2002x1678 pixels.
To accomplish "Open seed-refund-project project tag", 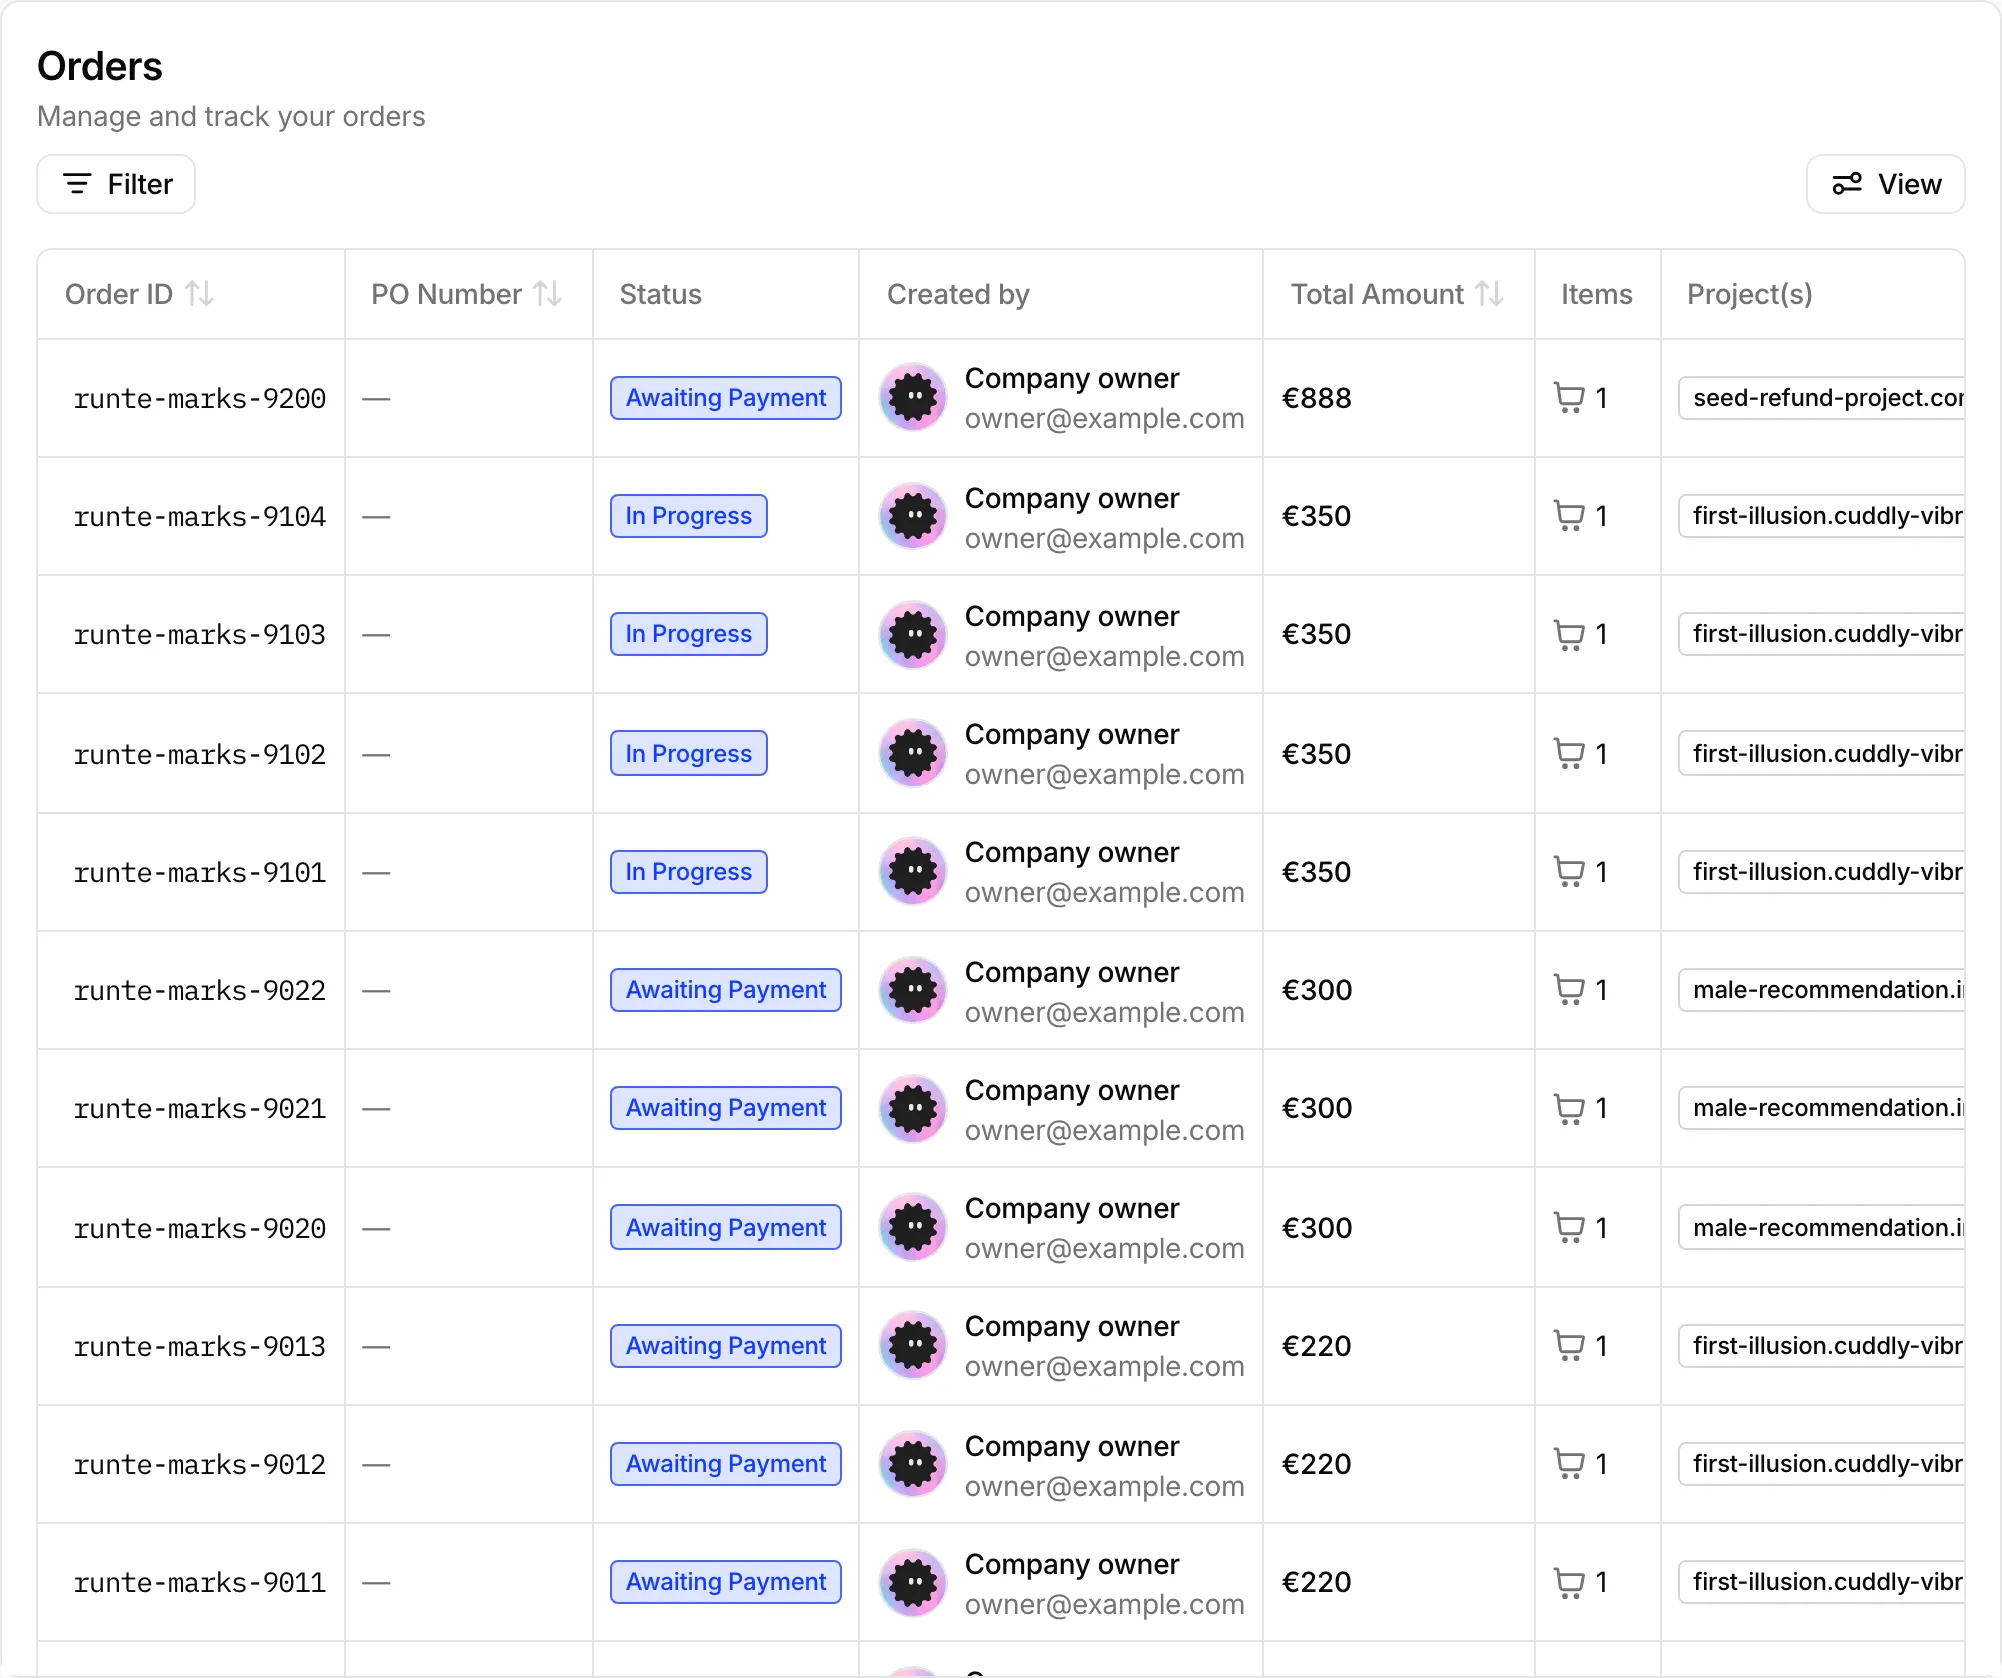I will [x=1822, y=398].
